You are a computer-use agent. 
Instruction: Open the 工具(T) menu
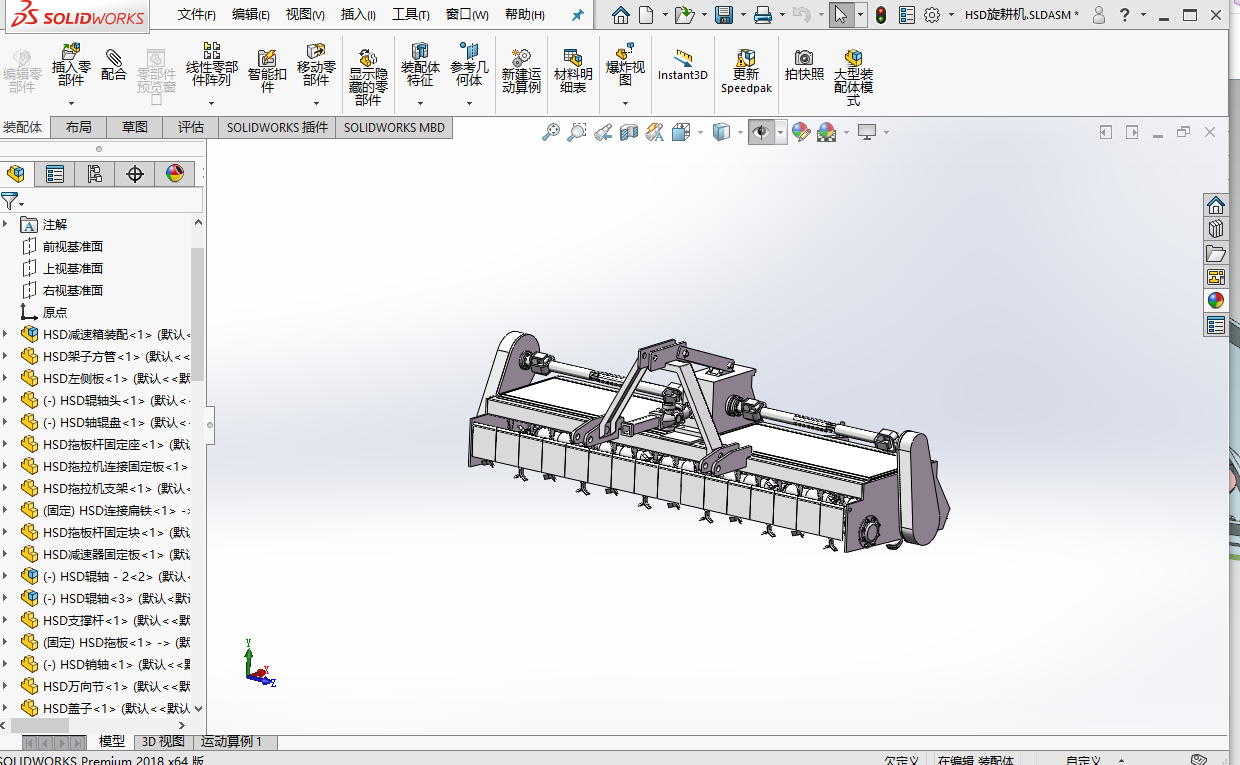[x=411, y=15]
